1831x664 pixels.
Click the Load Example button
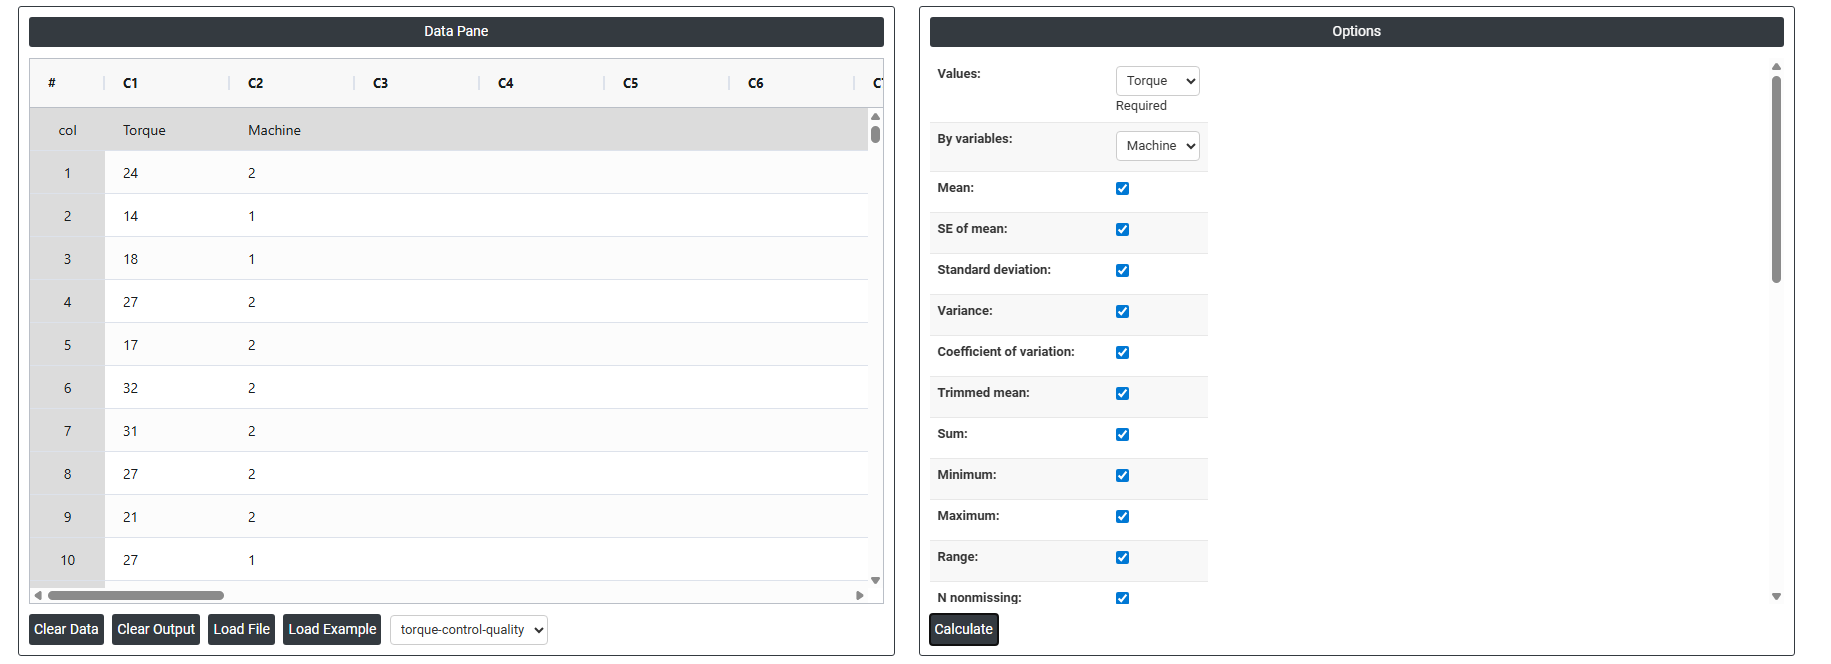[x=332, y=630]
